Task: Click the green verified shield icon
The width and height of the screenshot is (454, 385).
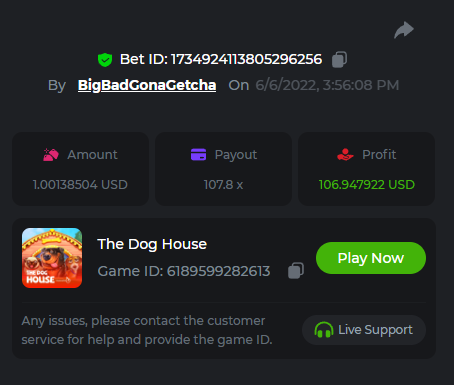Action: [105, 60]
